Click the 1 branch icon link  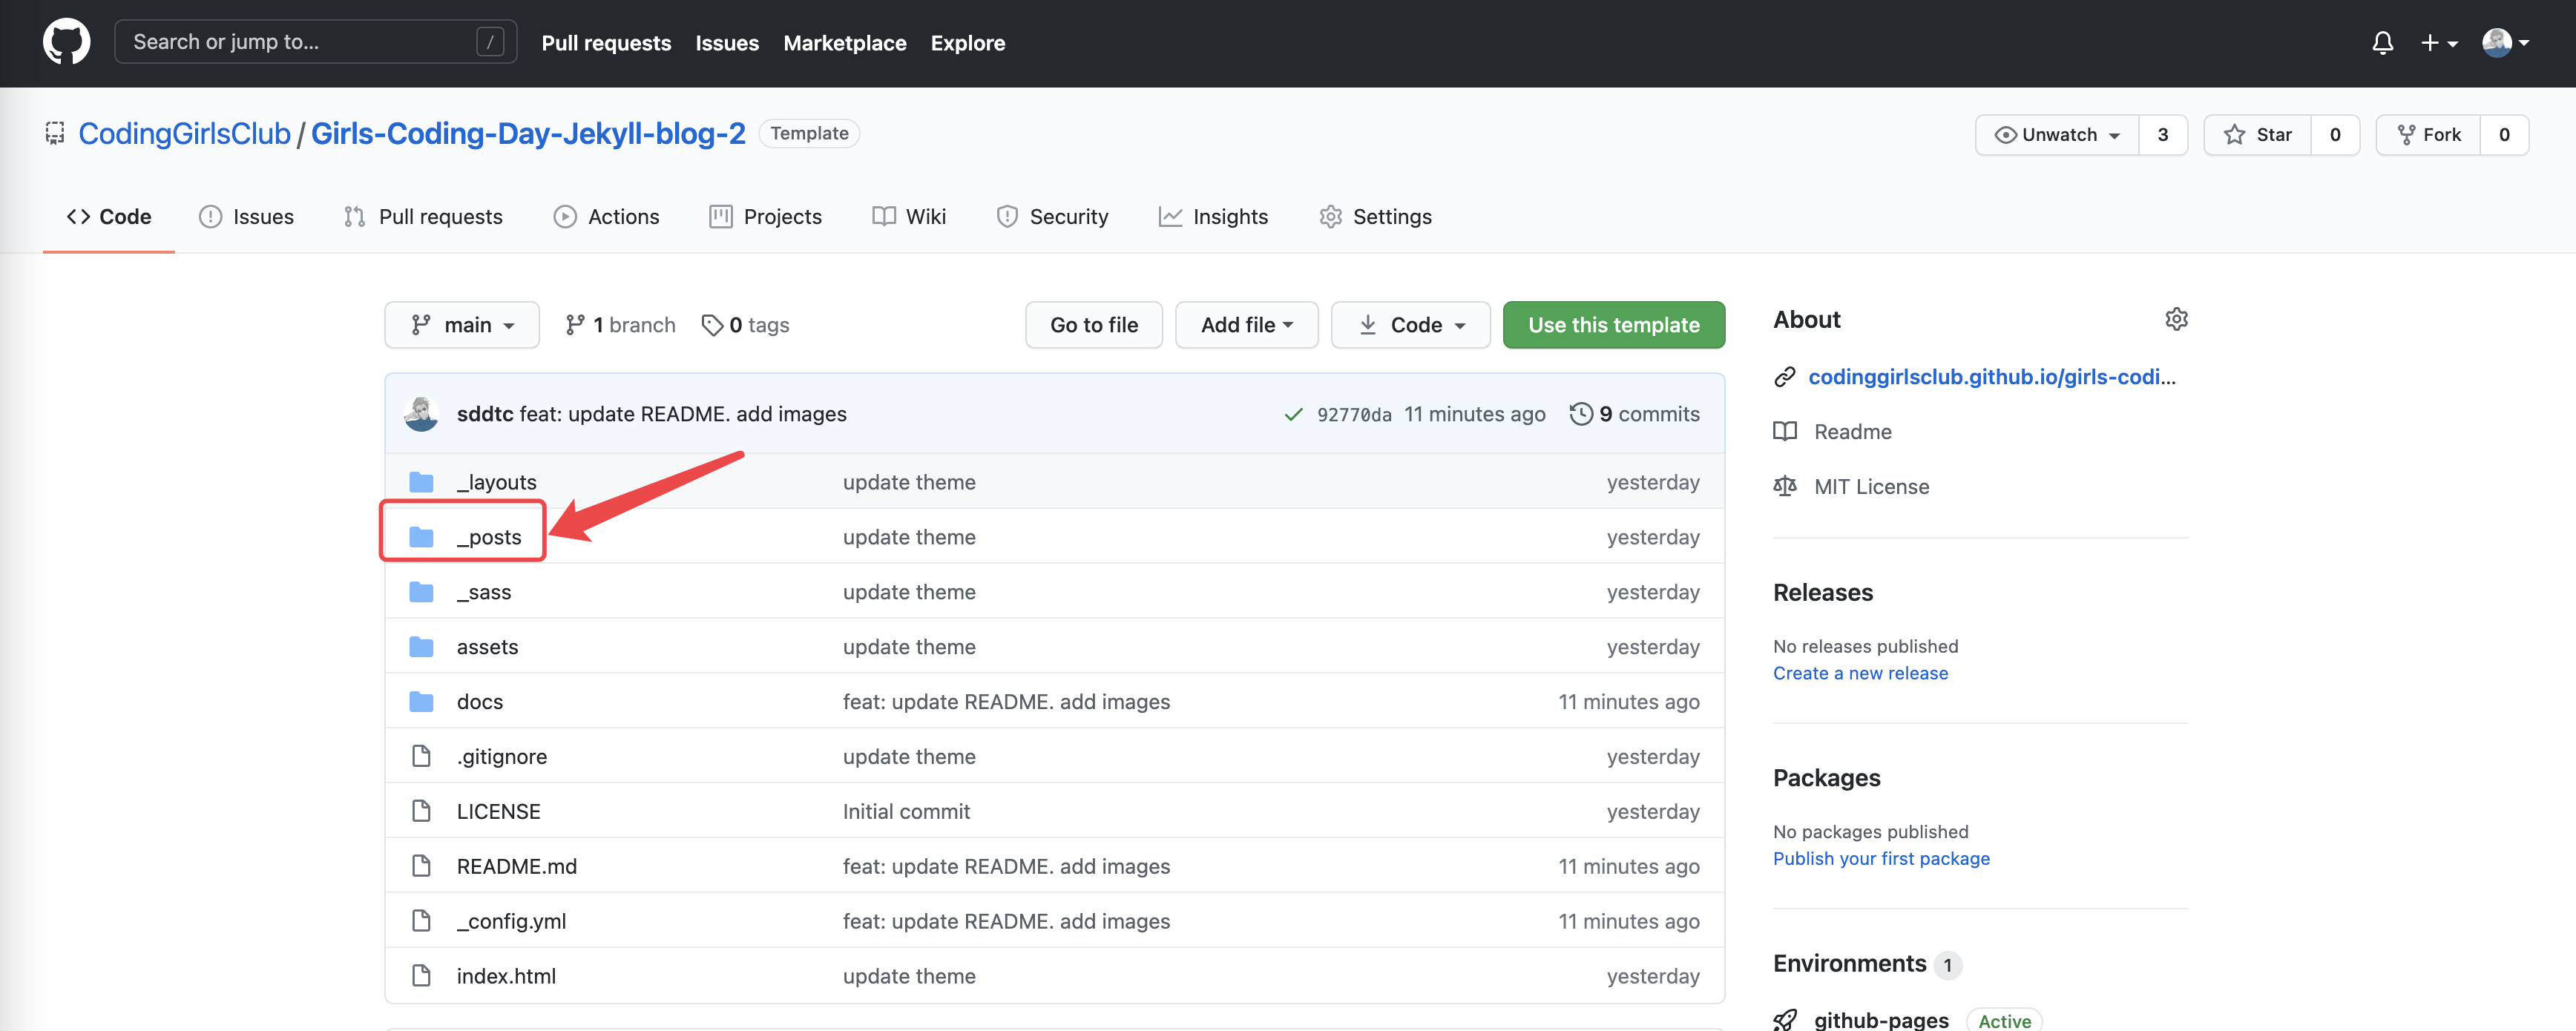(575, 325)
